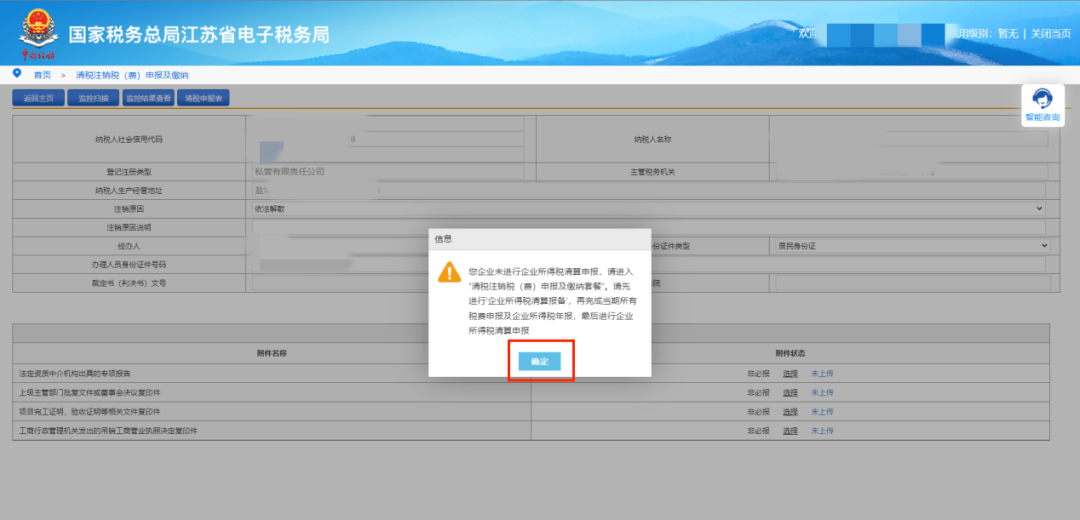Click 选择 for 项目完工证明、验收证明等相关文件复印件
1080x520 pixels.
790,412
